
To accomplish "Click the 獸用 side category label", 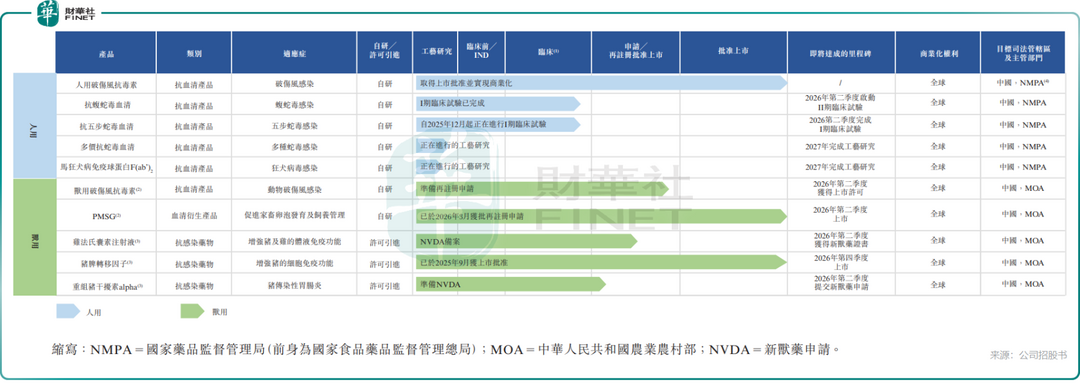I will point(35,238).
